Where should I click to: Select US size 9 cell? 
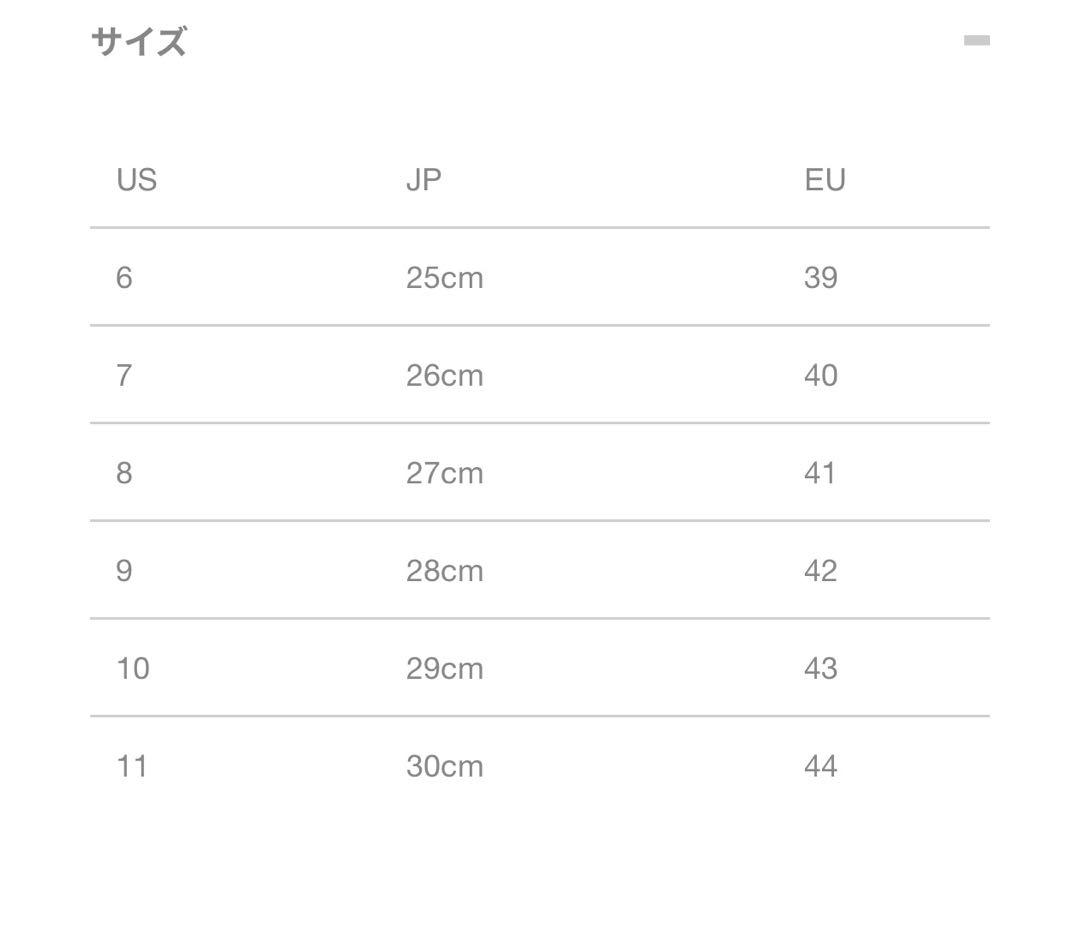124,570
